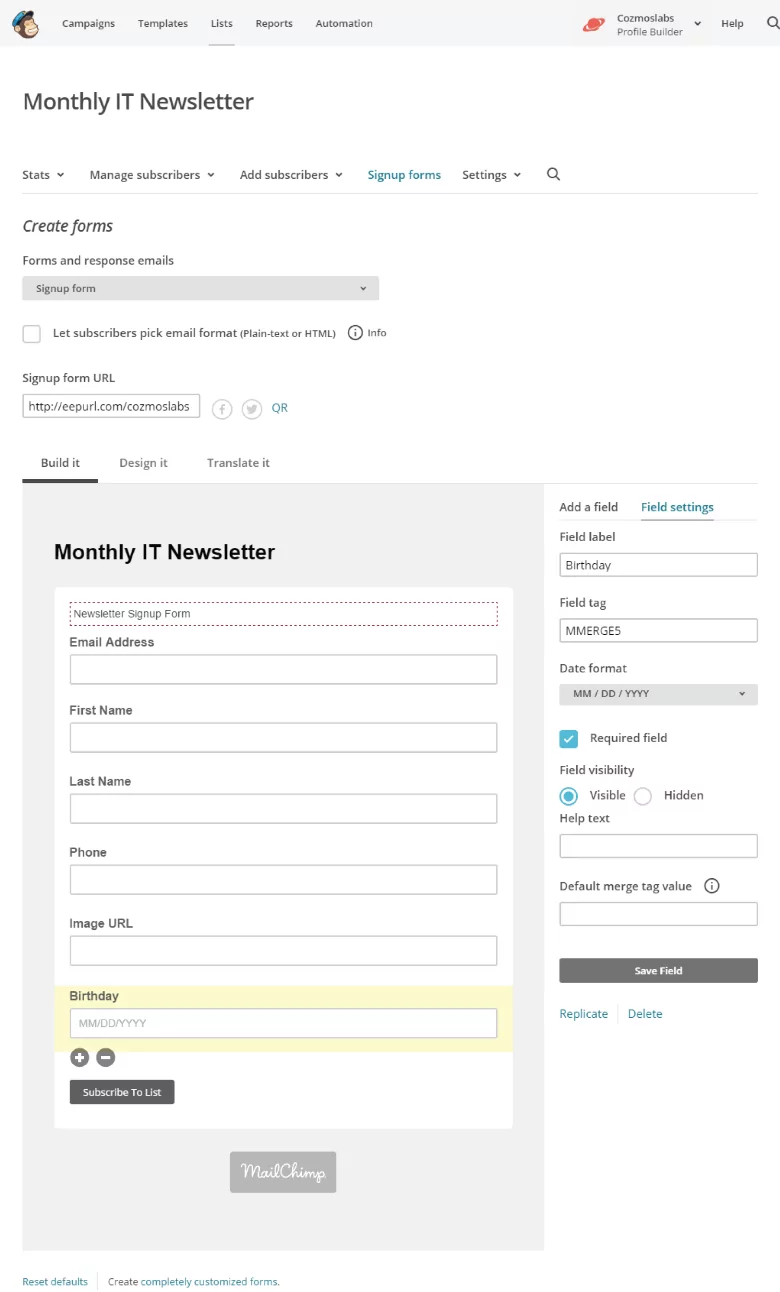The image size is (780, 1292).
Task: Open default merge tag value info icon
Action: click(x=712, y=886)
